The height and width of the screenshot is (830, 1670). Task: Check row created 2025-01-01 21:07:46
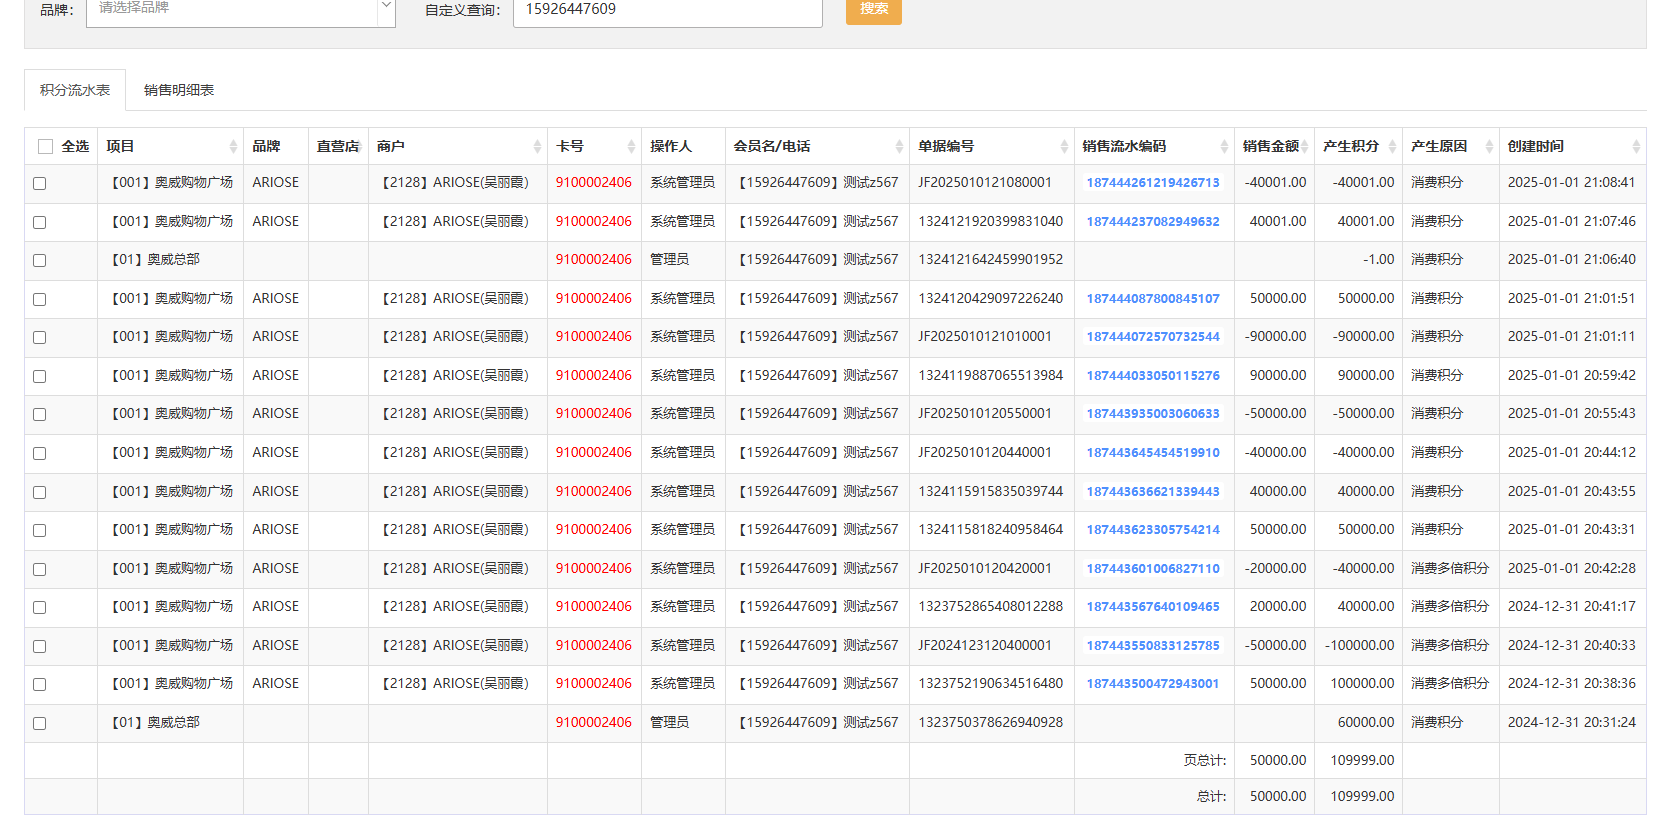tap(40, 222)
